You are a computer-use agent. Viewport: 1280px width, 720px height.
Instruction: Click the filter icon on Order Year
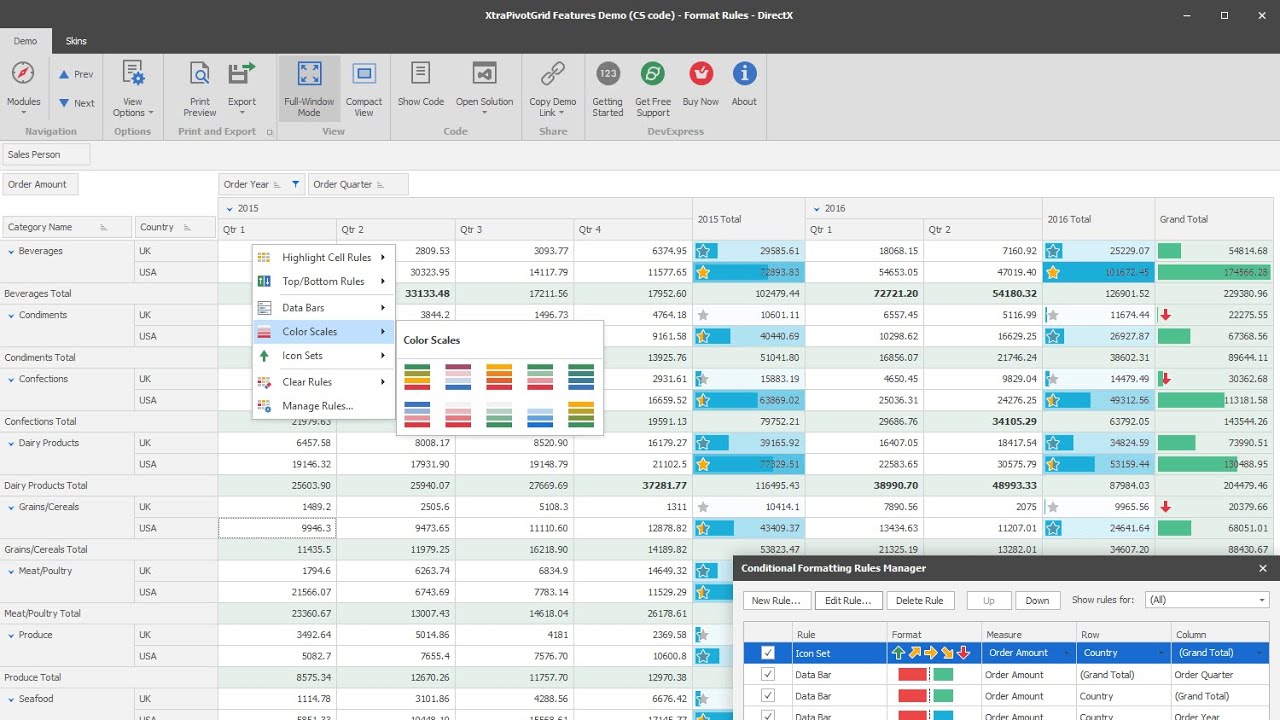click(295, 184)
